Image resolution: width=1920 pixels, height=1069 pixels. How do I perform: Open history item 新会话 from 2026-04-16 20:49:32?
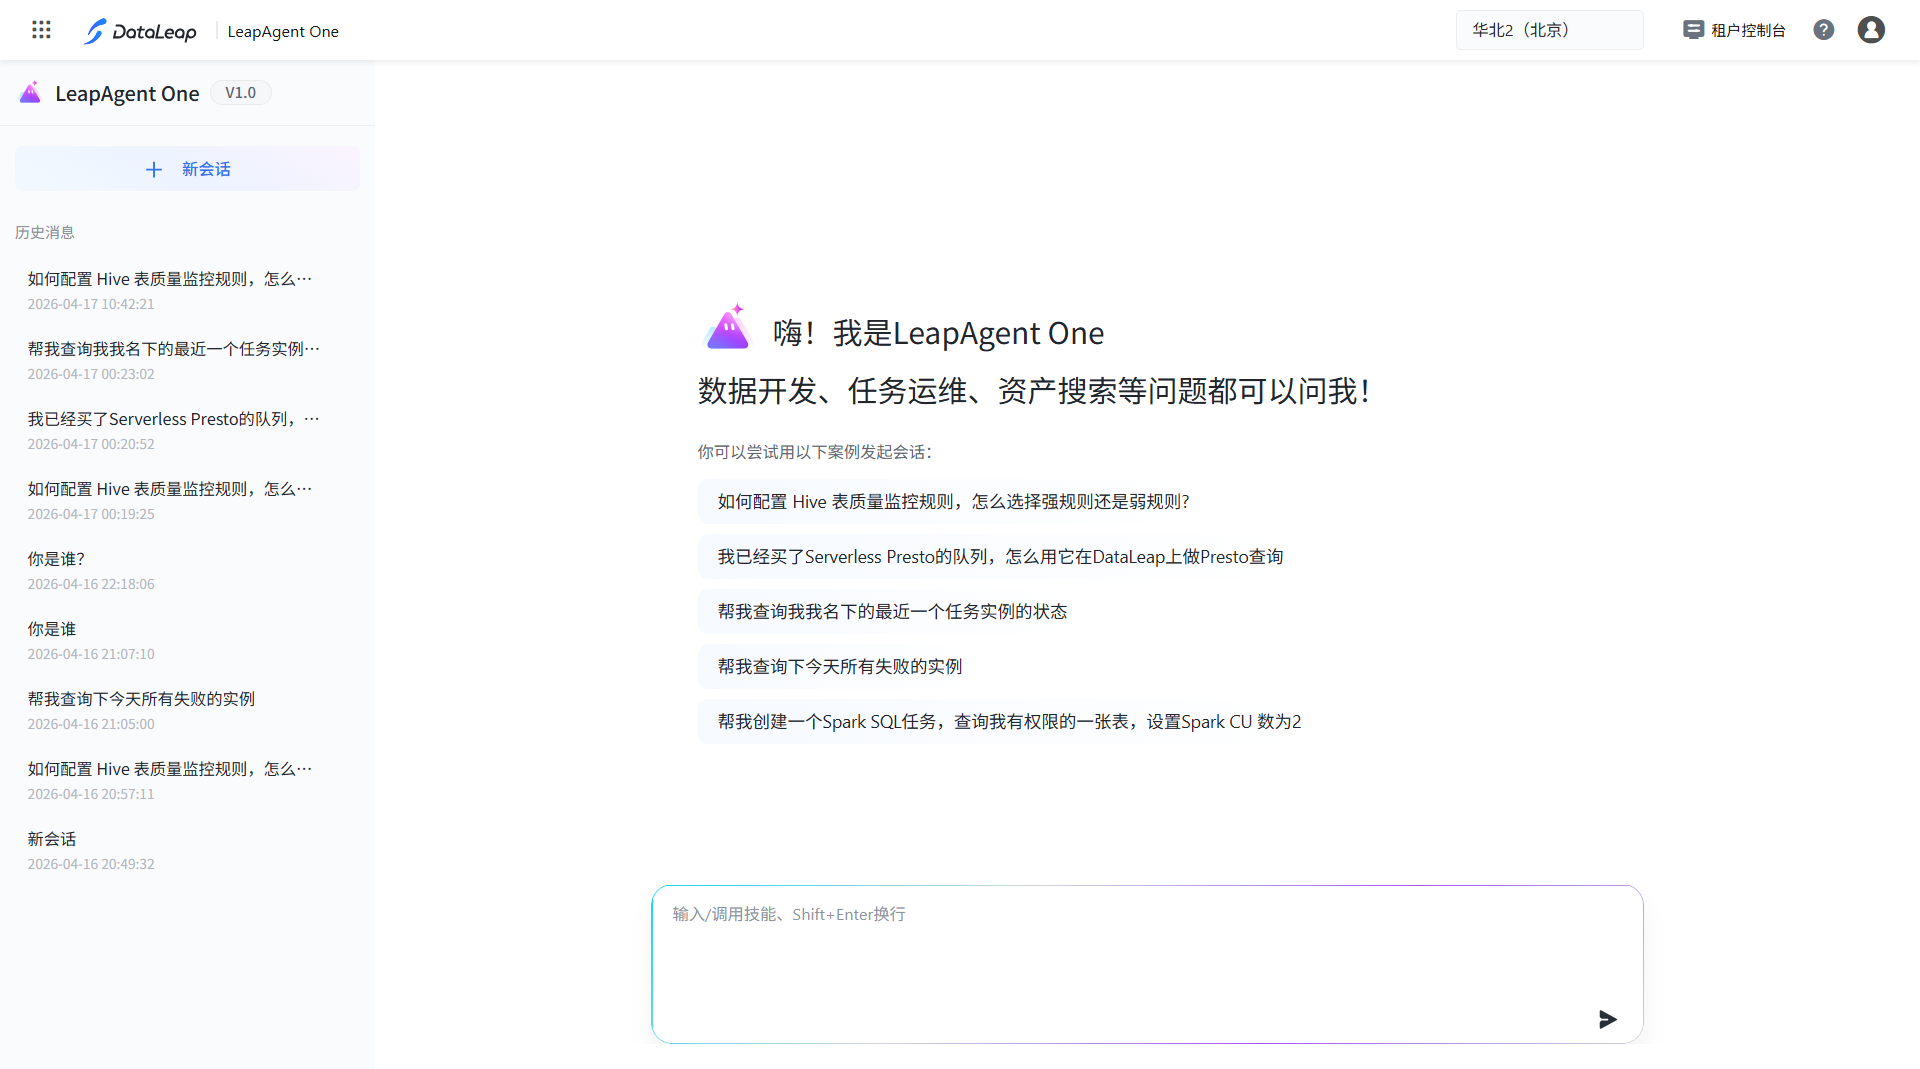tap(52, 839)
